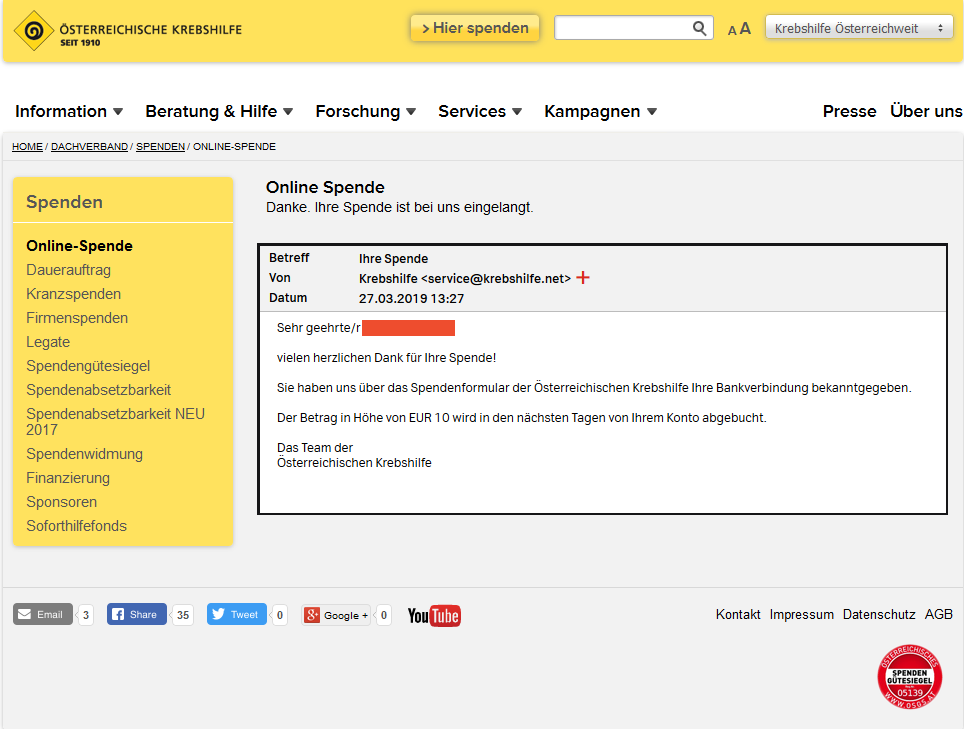Share the page via Email button
The height and width of the screenshot is (729, 964).
[43, 614]
